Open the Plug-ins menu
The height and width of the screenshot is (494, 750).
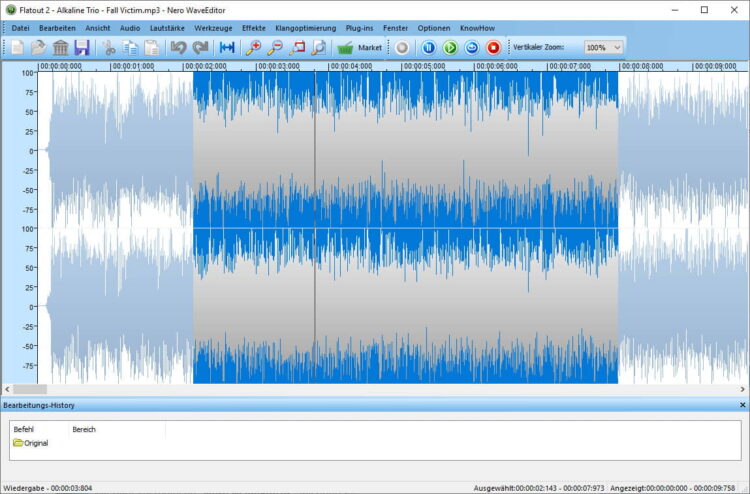click(x=360, y=28)
